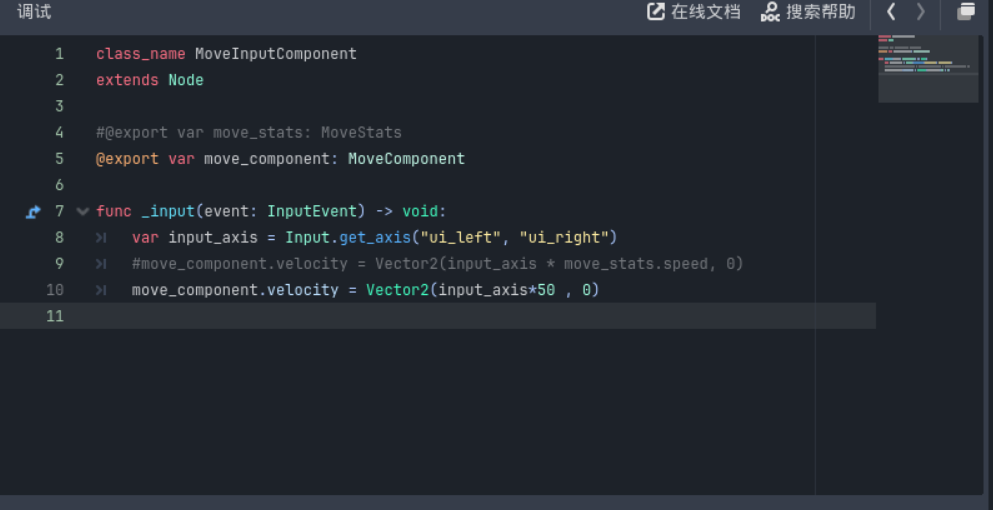Click line number 10 in the gutter
Viewport: 993px width, 510px height.
point(55,290)
